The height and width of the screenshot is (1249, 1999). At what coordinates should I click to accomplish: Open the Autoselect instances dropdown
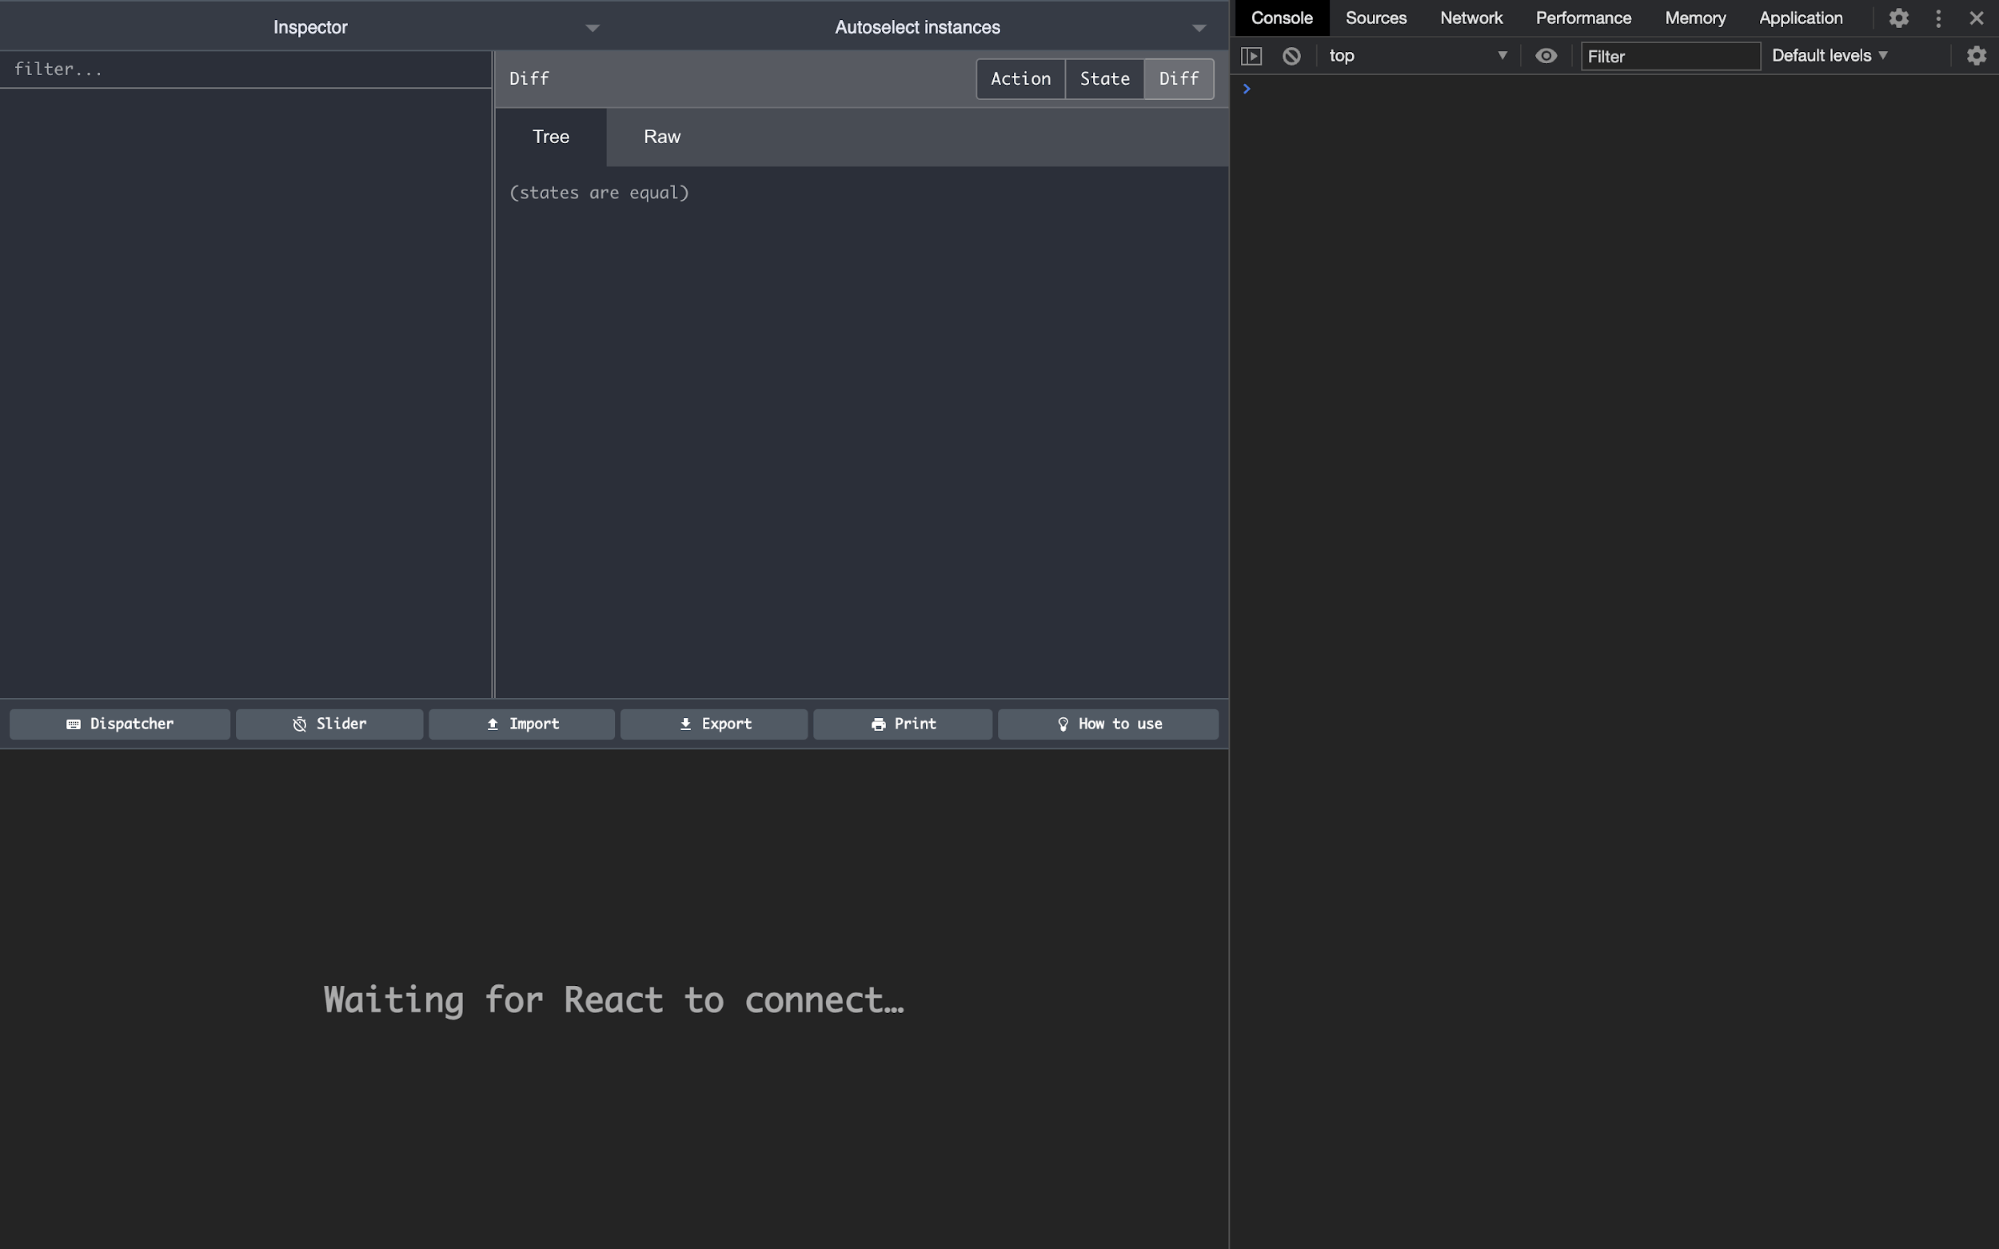[1199, 28]
